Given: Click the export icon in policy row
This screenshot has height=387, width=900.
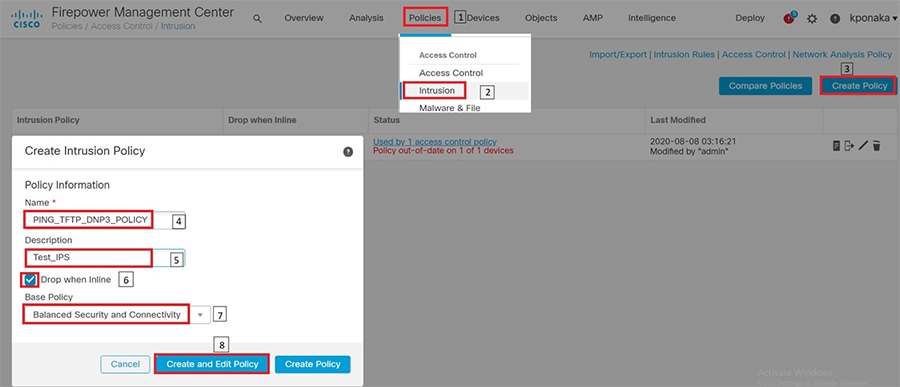Looking at the screenshot, I should [849, 146].
